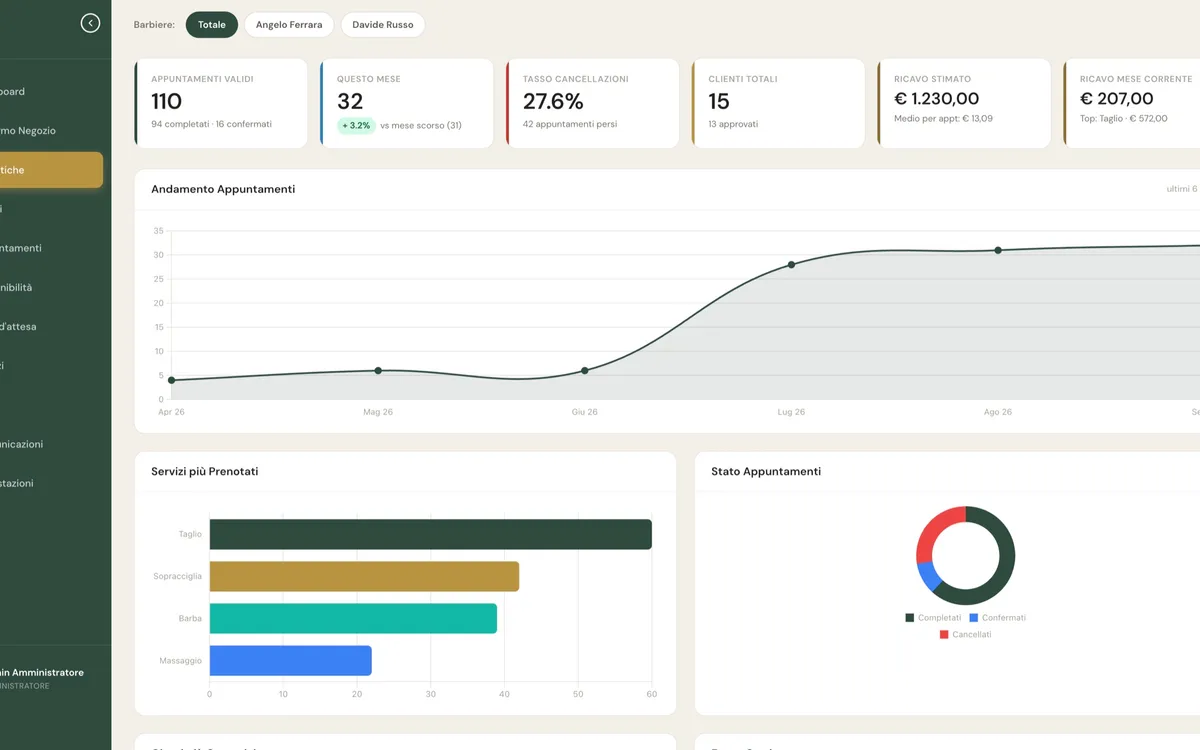Click the Ago 26 data point

(998, 250)
